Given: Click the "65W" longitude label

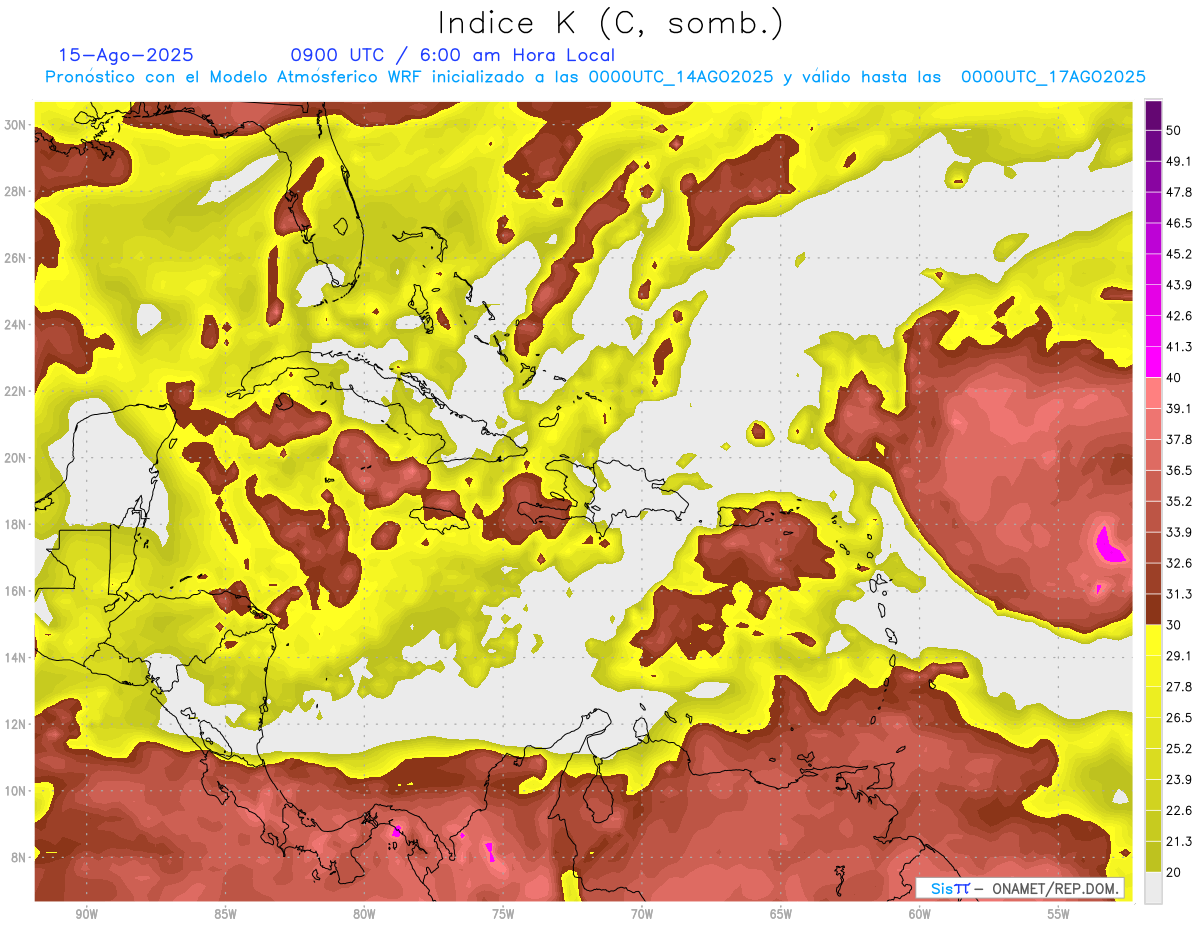Looking at the screenshot, I should point(781,914).
